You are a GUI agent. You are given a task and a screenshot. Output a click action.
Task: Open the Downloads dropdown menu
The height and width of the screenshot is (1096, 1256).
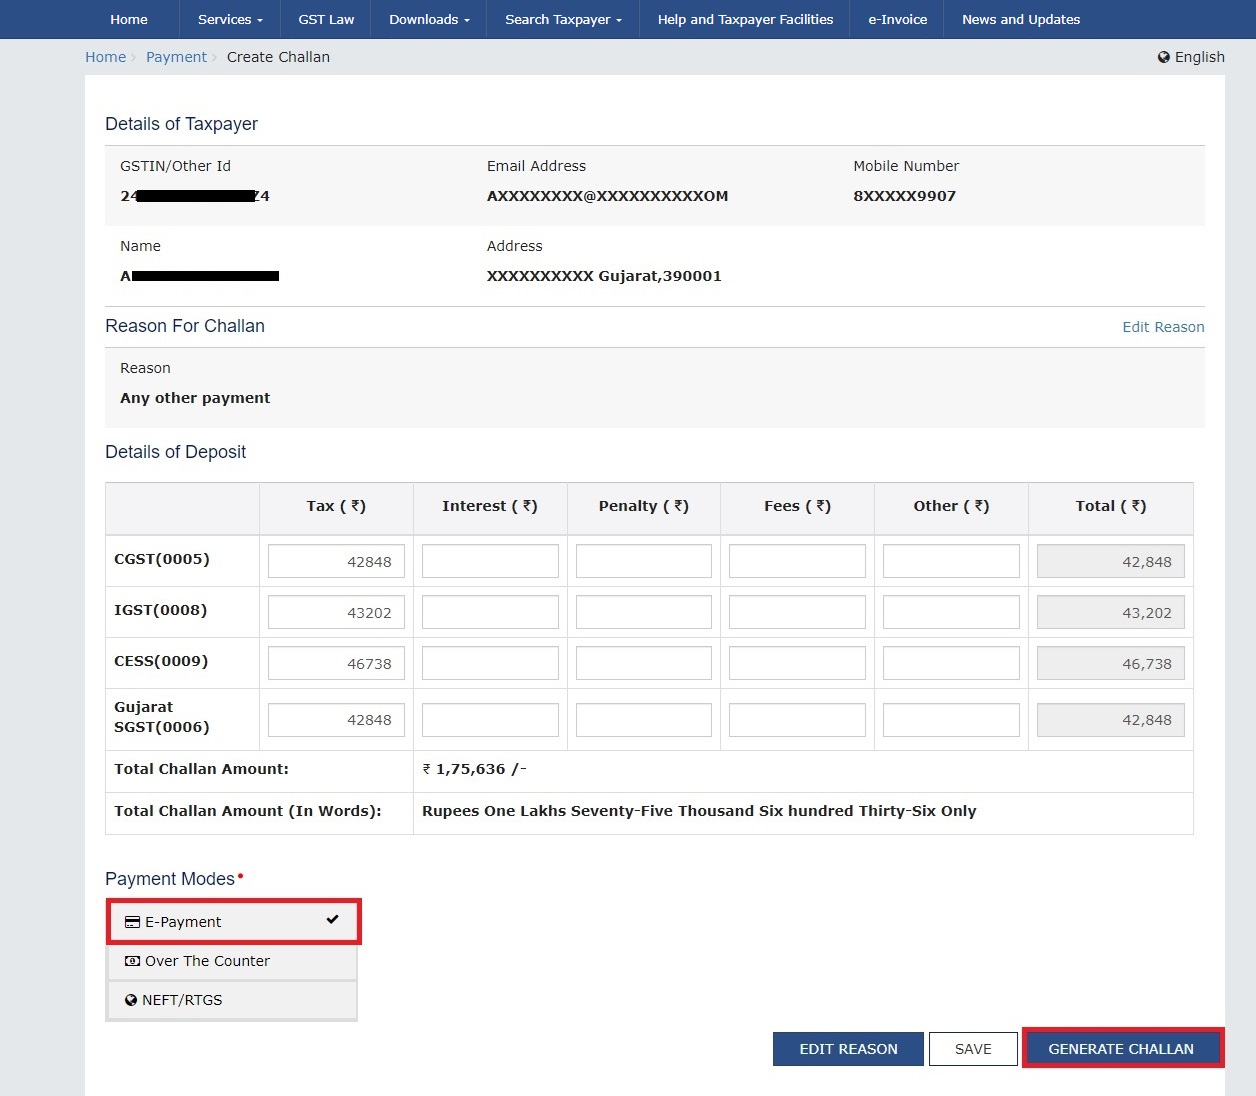(429, 19)
